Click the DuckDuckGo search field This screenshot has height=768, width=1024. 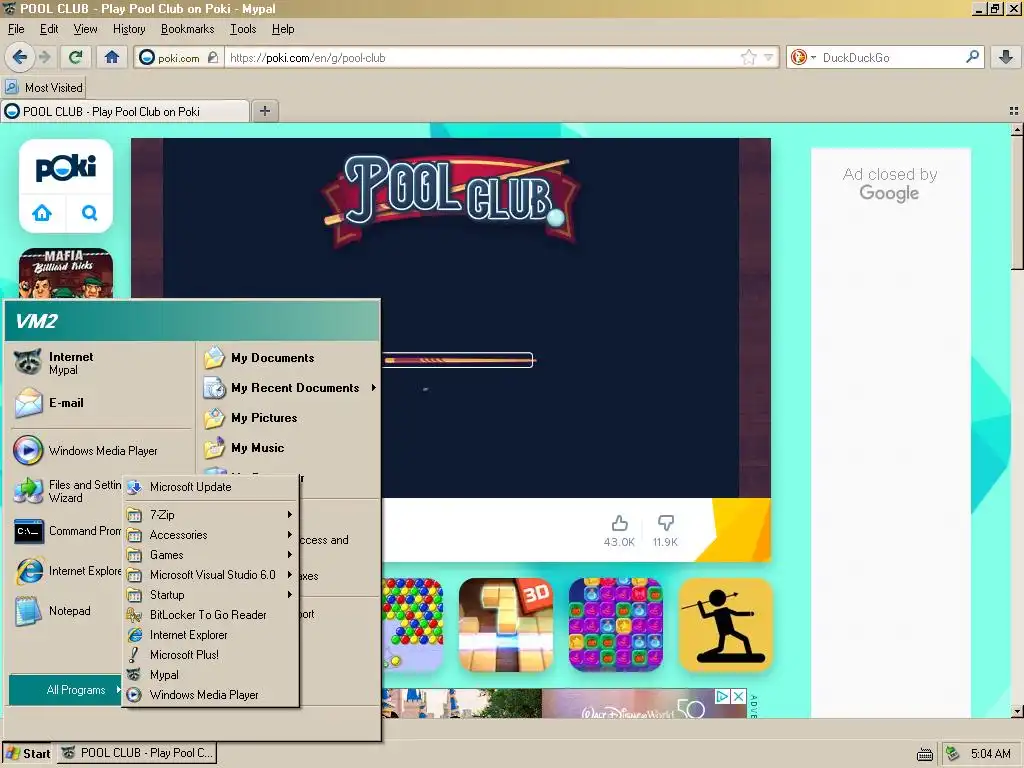pos(891,57)
